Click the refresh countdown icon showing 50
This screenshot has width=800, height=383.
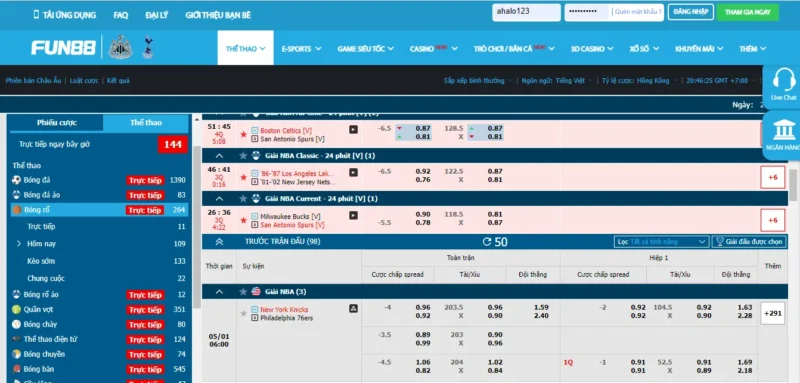point(487,242)
